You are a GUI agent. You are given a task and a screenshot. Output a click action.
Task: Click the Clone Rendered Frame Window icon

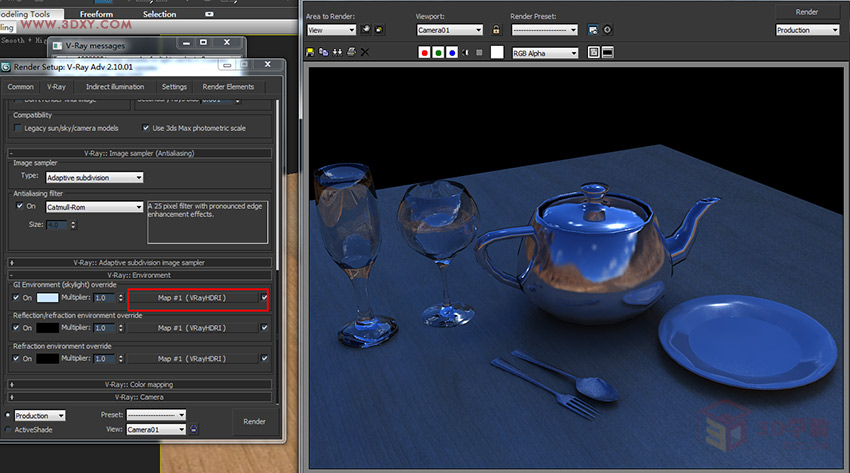337,52
